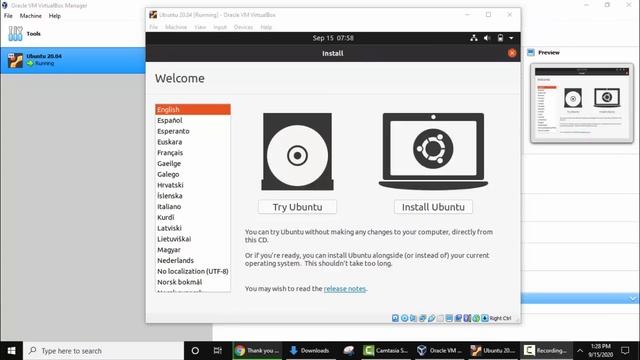This screenshot has height=360, width=640.
Task: Click the audio indicator icon in VM status bar
Action: click(x=413, y=318)
